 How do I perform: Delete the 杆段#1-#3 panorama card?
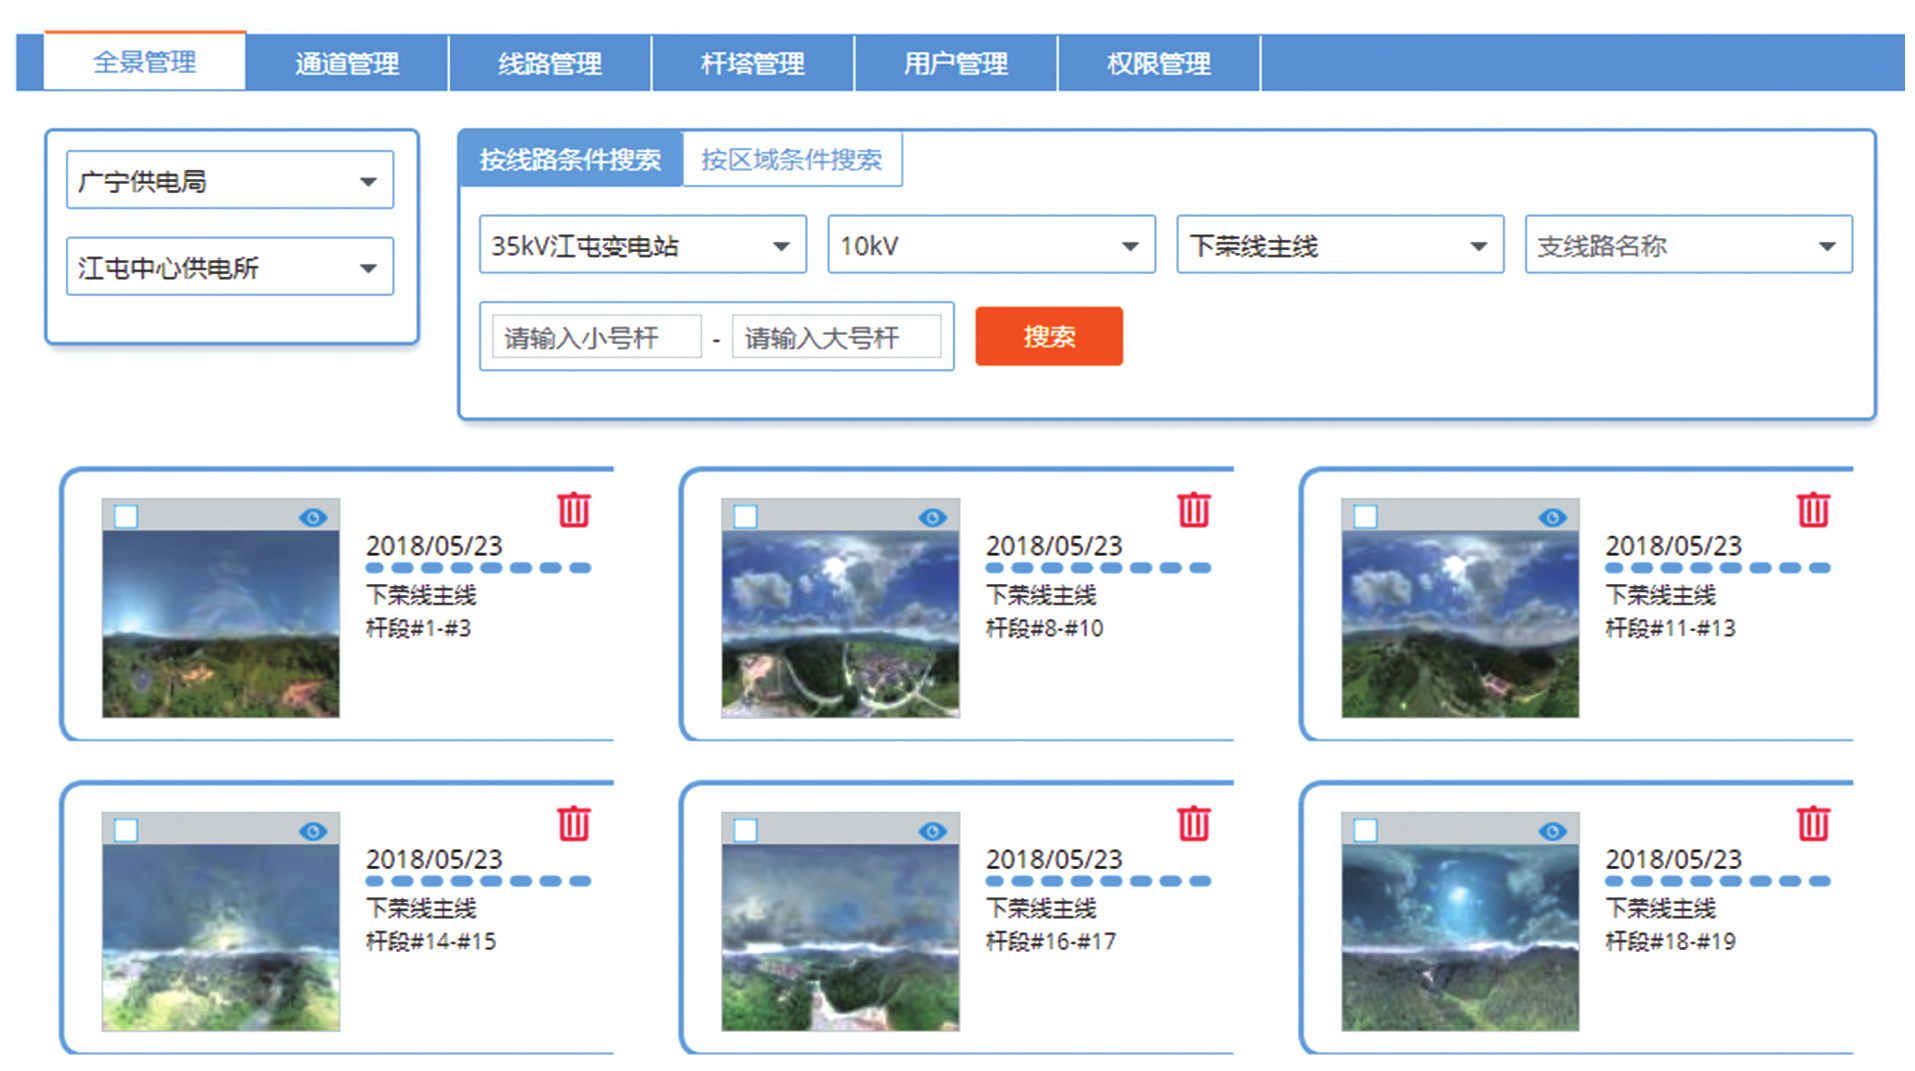pos(574,510)
